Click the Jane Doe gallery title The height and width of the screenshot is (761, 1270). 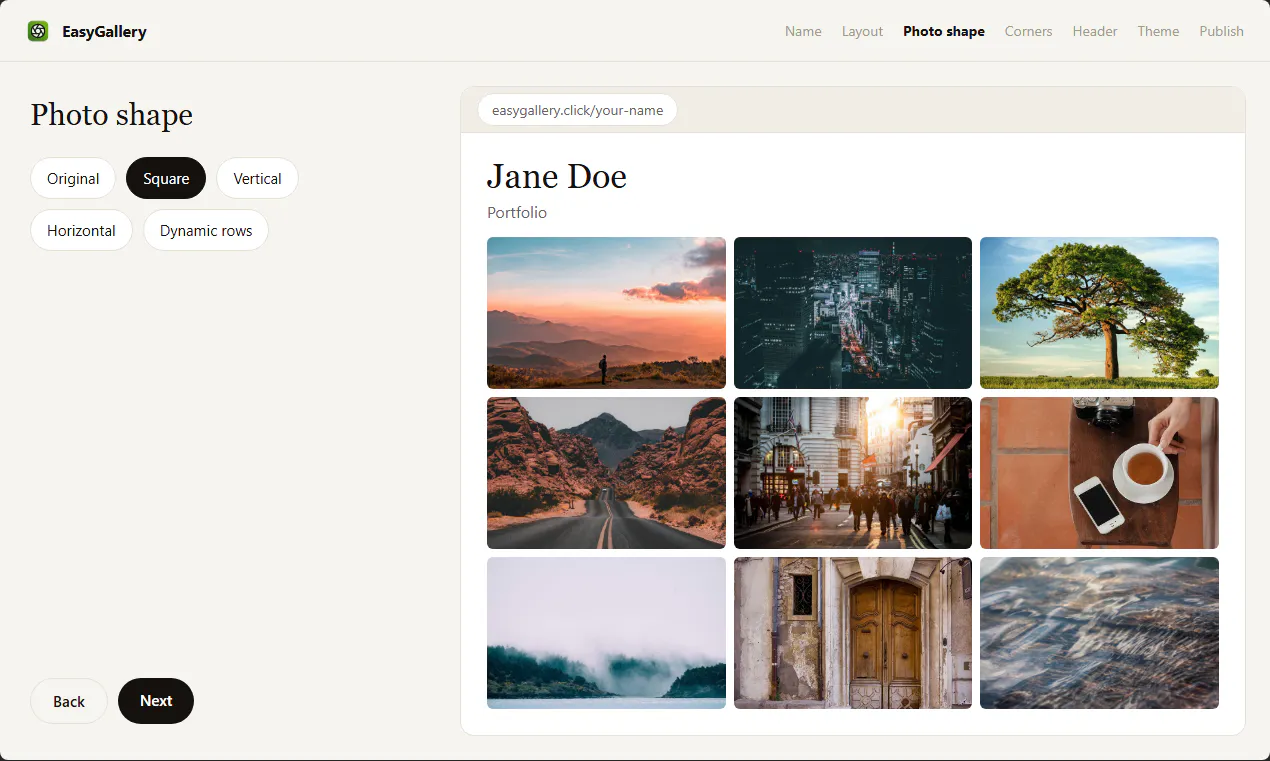pyautogui.click(x=557, y=176)
